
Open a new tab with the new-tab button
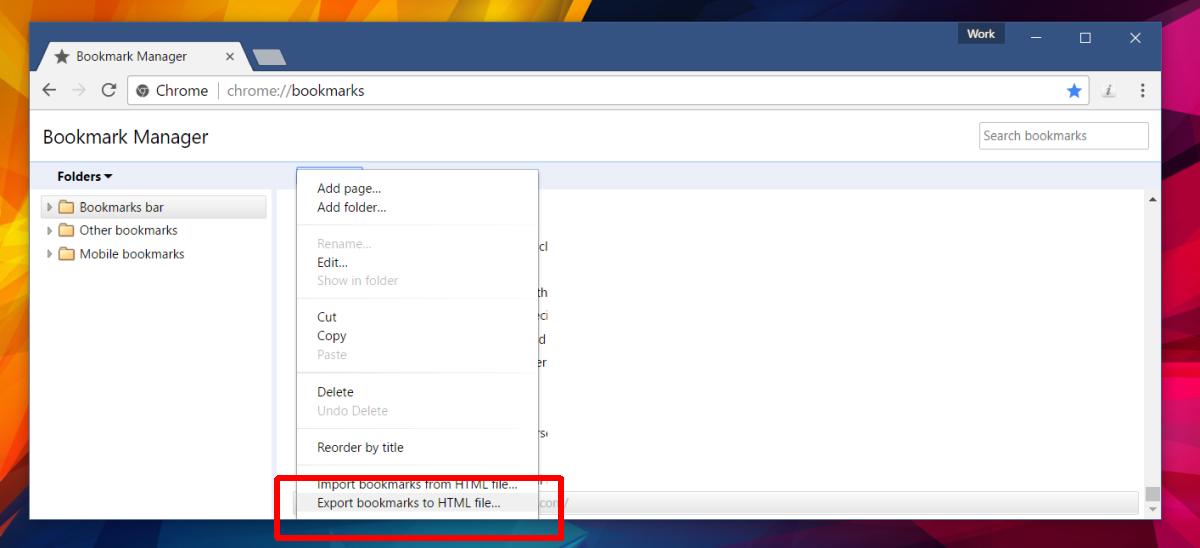(x=269, y=57)
